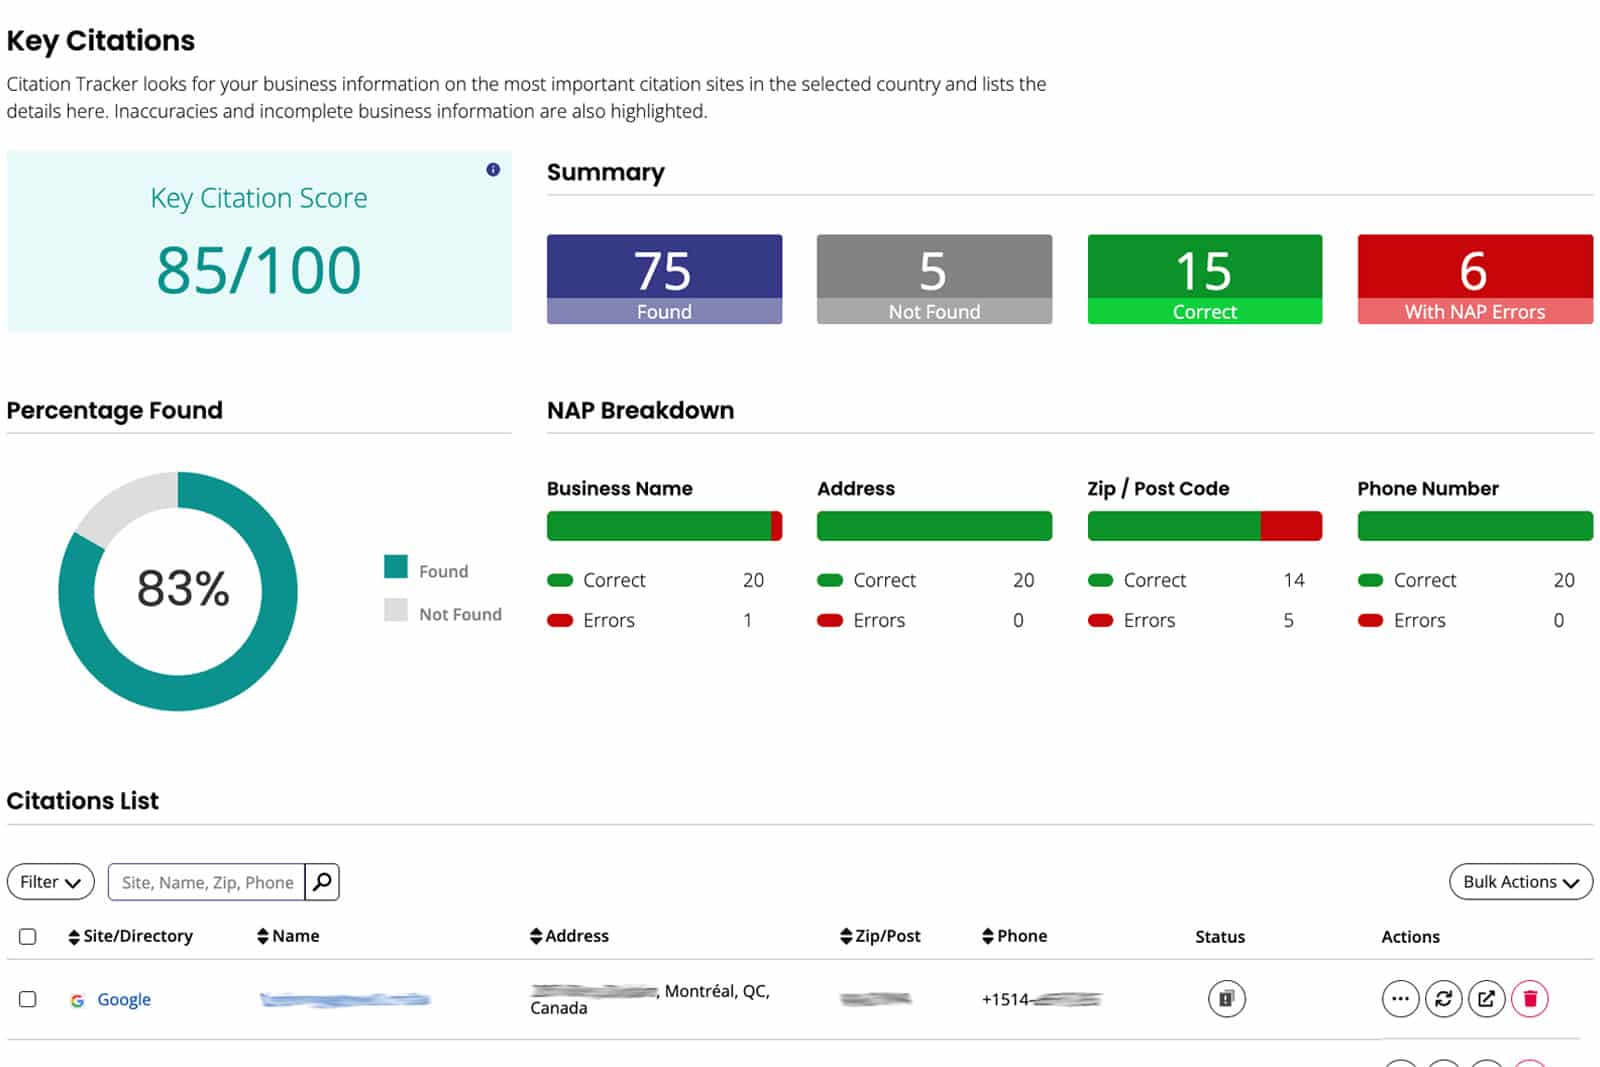Toggle the select-all citations checkbox
The image size is (1600, 1067).
[x=28, y=936]
